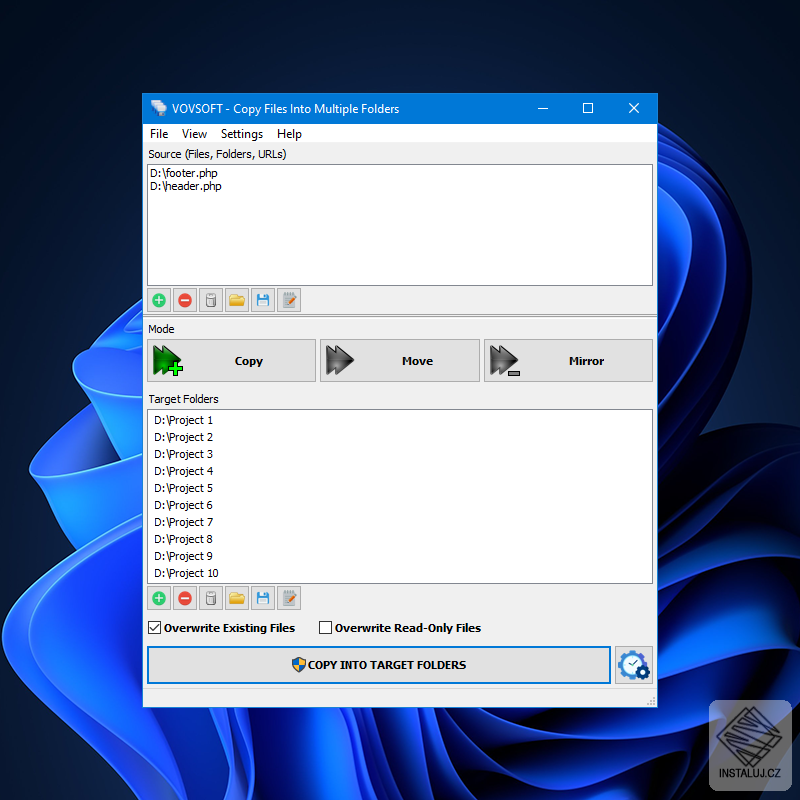Load target folders list from folder icon
Viewport: 800px width, 800px height.
click(x=237, y=598)
